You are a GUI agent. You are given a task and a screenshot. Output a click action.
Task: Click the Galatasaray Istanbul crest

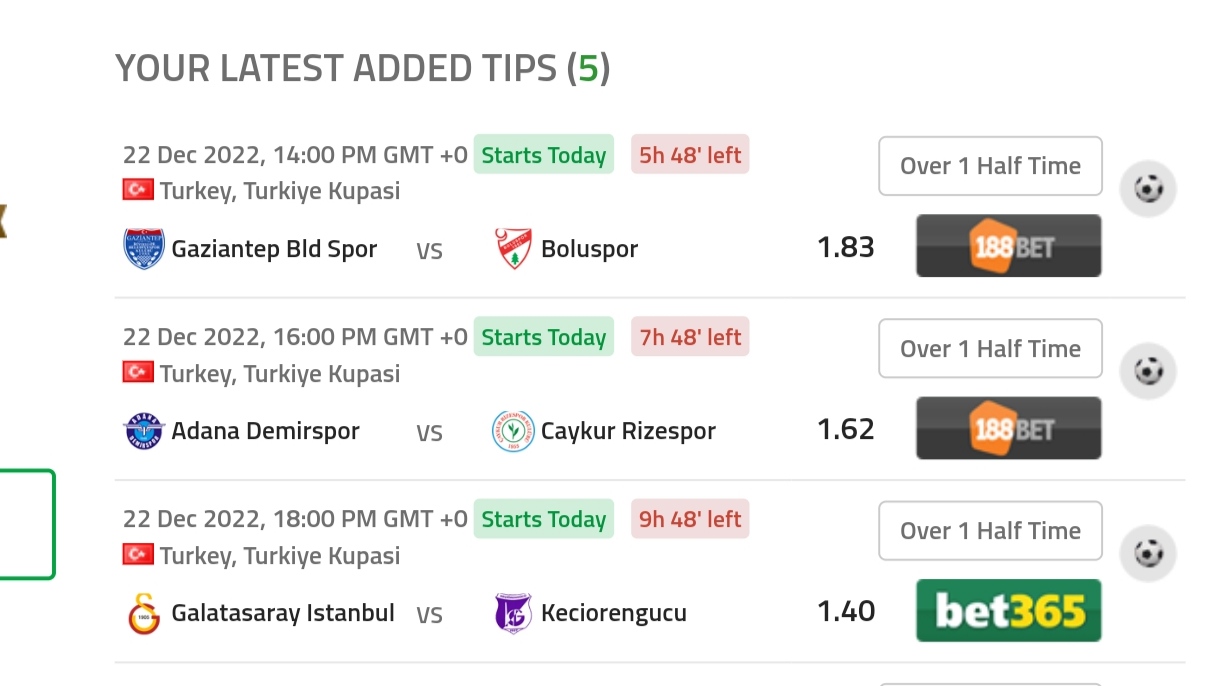pyautogui.click(x=144, y=613)
